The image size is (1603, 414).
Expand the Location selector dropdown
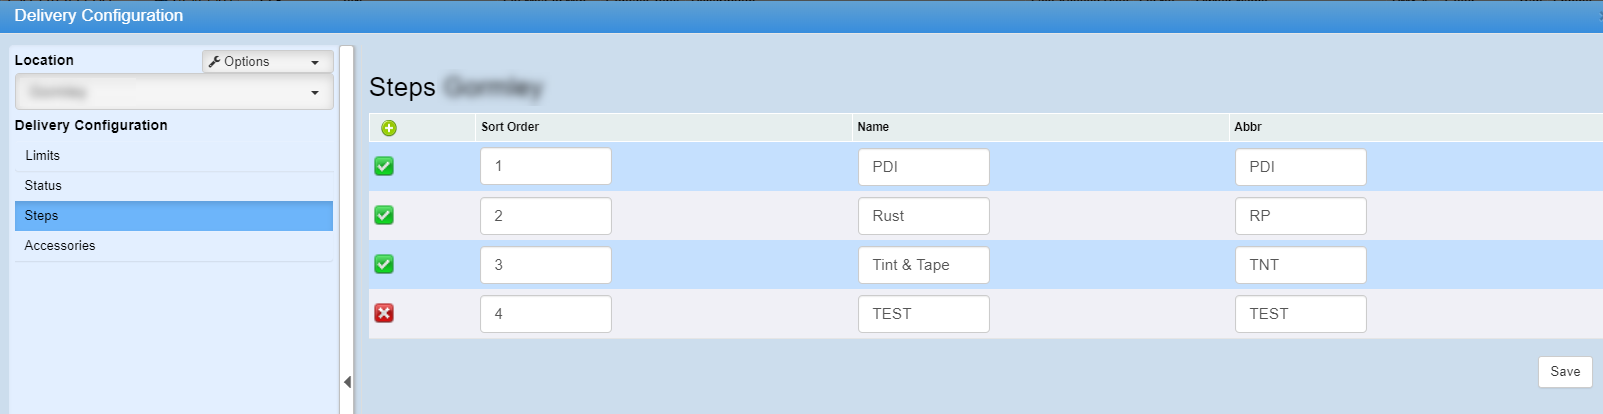[x=173, y=92]
